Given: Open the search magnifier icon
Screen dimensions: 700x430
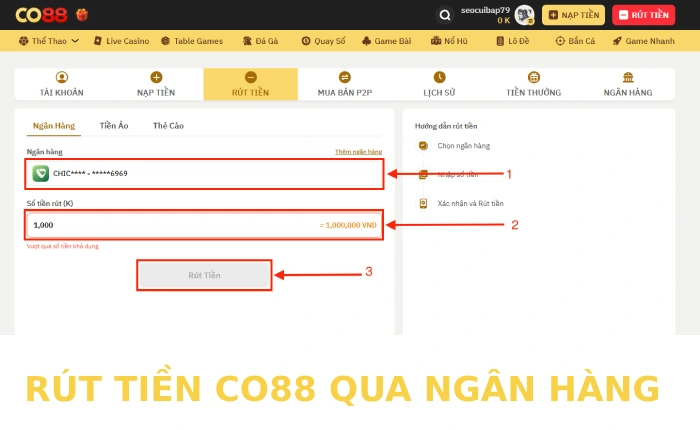Looking at the screenshot, I should pos(445,15).
